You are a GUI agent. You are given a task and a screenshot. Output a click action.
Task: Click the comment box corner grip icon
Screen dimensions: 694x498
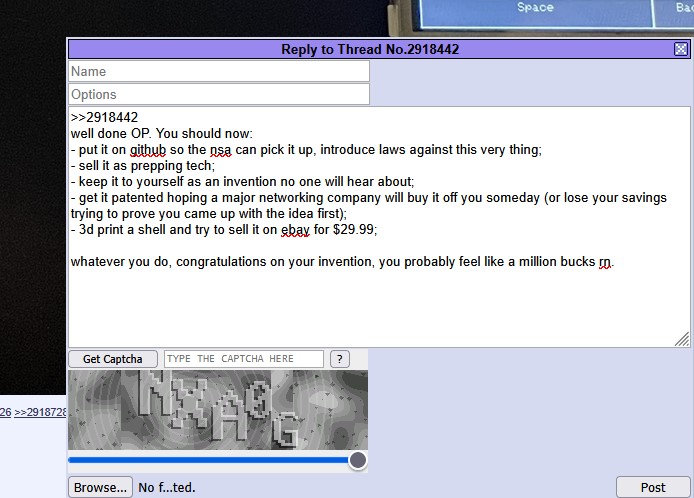pos(682,339)
